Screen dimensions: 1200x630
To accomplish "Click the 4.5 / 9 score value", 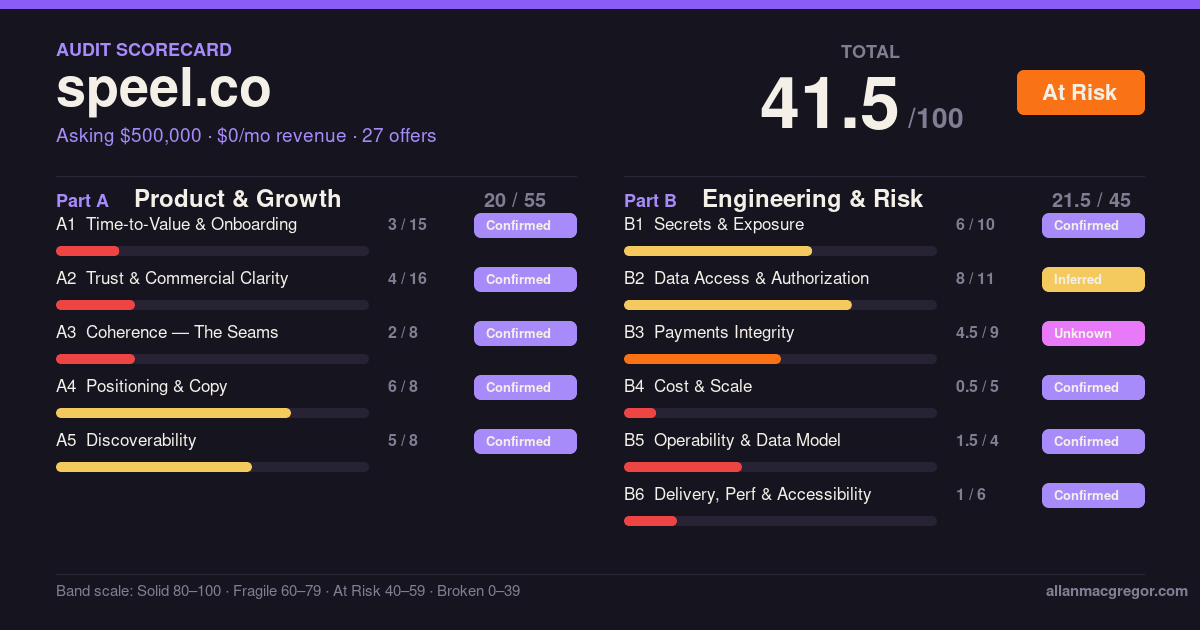I will [977, 333].
